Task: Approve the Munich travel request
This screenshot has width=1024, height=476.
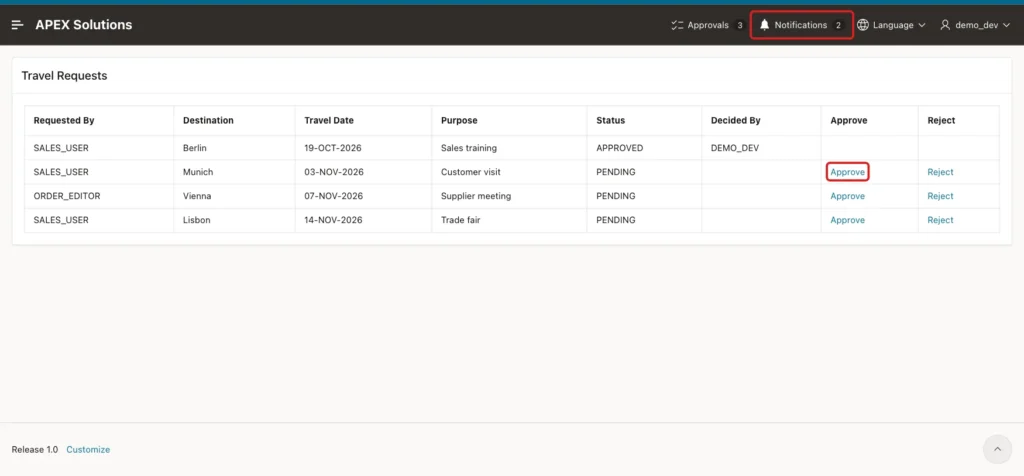Action: tap(848, 172)
